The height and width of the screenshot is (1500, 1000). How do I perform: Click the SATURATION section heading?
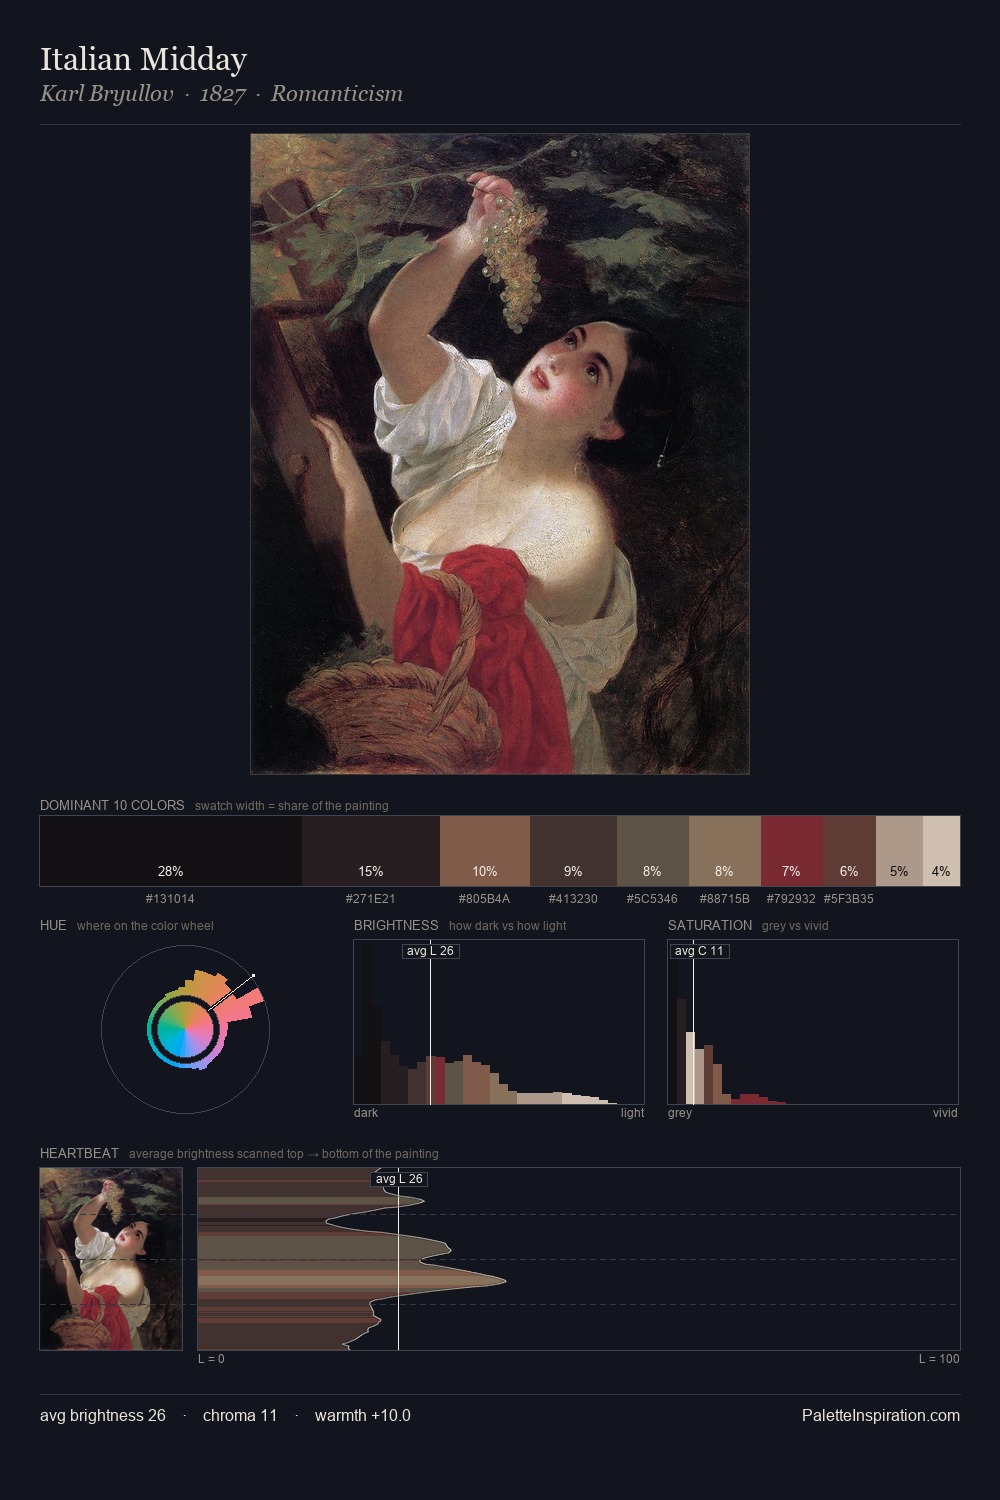710,925
